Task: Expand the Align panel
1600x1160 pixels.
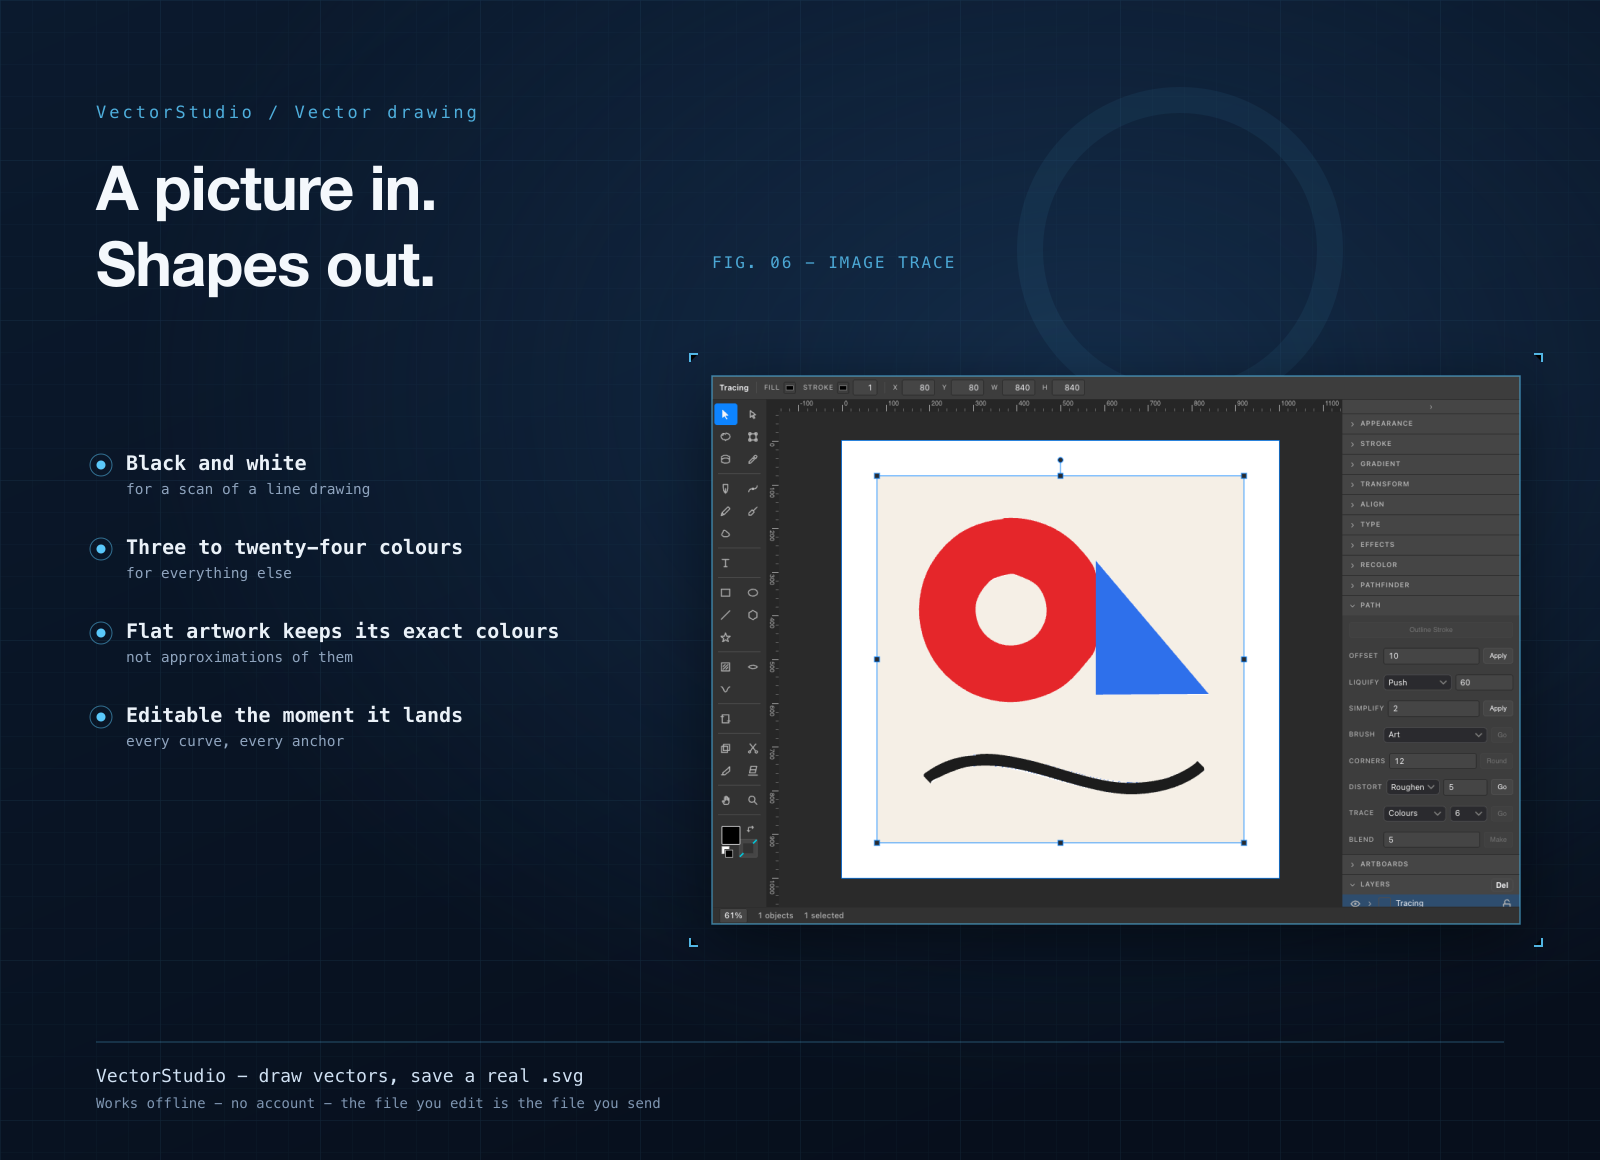Action: 1430,504
